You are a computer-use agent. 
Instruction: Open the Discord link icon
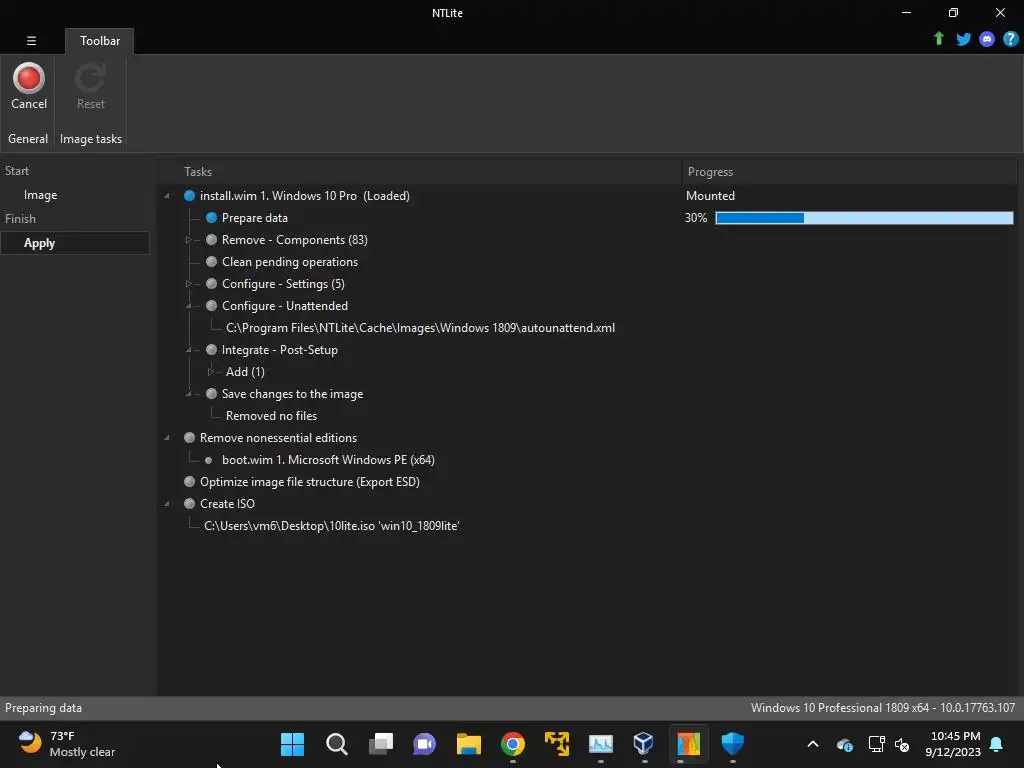[987, 39]
